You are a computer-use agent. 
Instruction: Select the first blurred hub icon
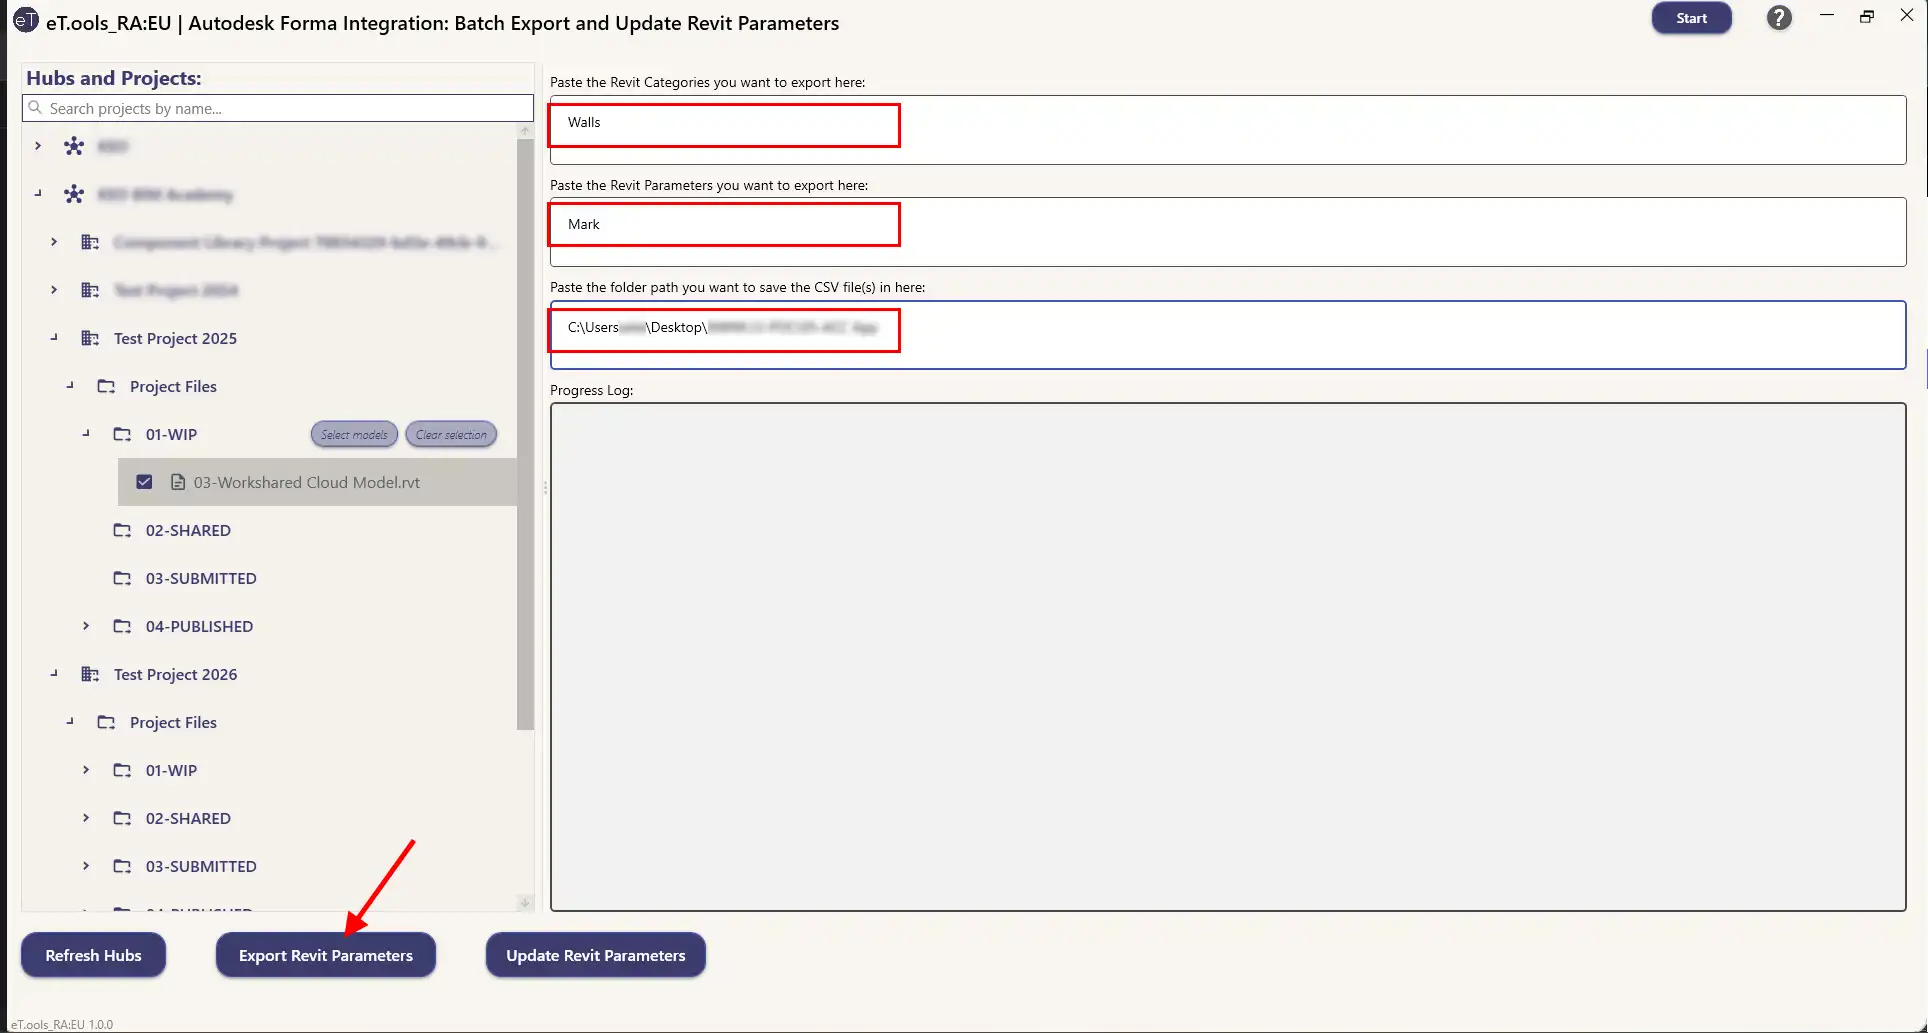click(74, 146)
